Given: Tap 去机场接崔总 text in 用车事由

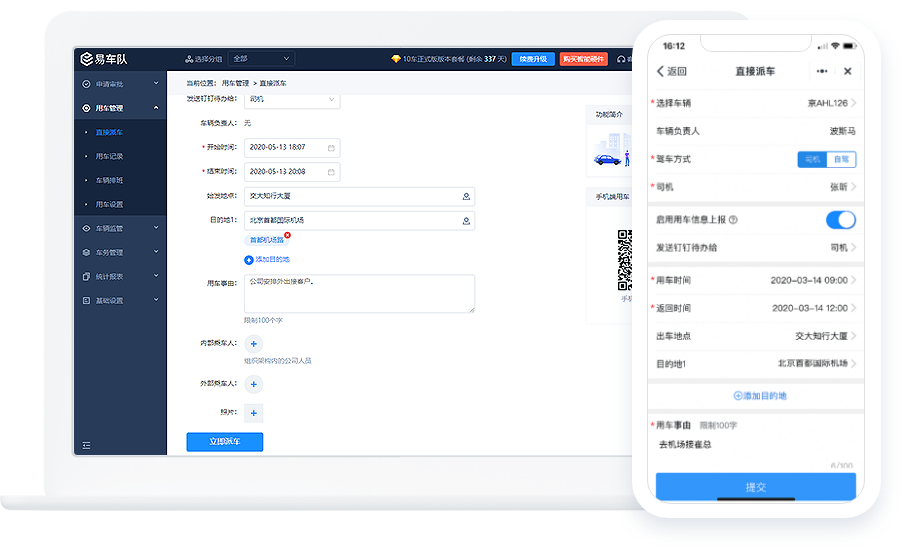Looking at the screenshot, I should coord(685,445).
